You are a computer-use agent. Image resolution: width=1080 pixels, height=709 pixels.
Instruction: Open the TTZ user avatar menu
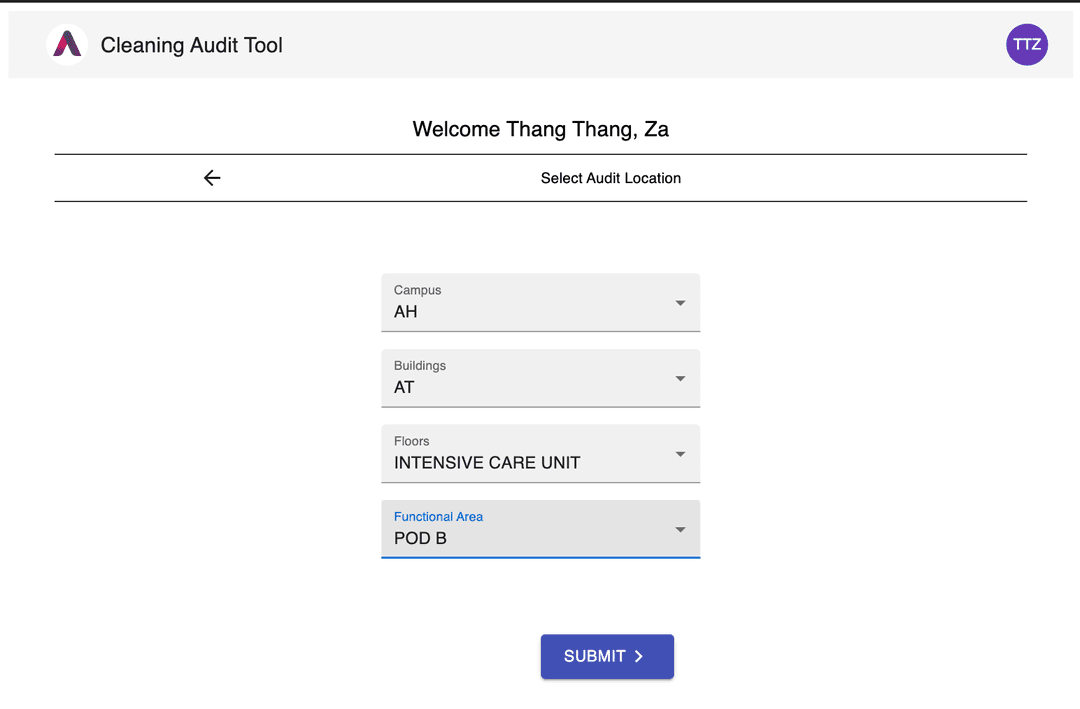[x=1026, y=45]
